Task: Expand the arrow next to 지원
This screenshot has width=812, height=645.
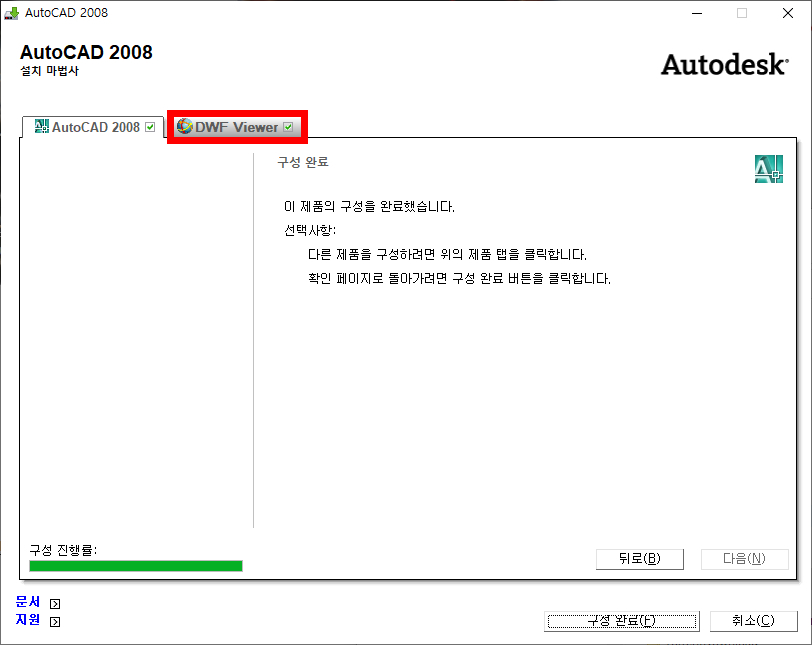Action: coord(55,622)
